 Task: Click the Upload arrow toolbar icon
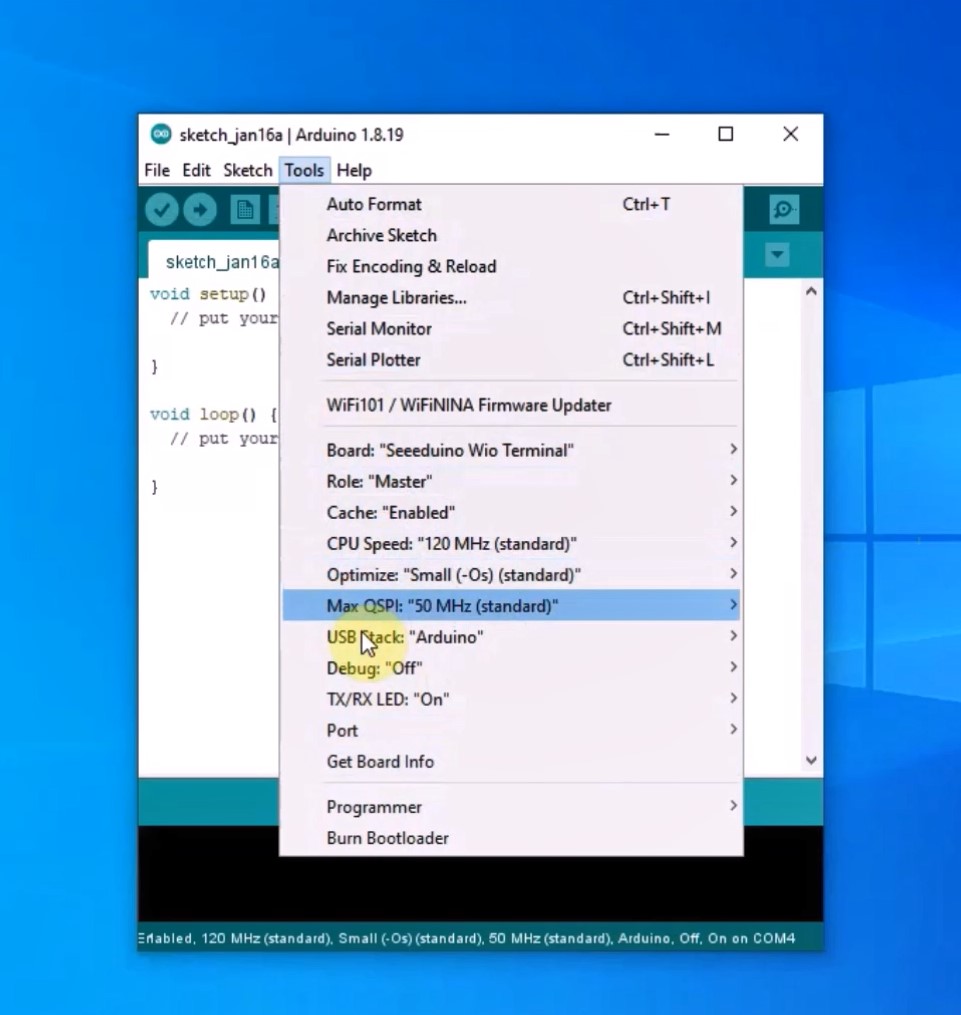(x=199, y=209)
